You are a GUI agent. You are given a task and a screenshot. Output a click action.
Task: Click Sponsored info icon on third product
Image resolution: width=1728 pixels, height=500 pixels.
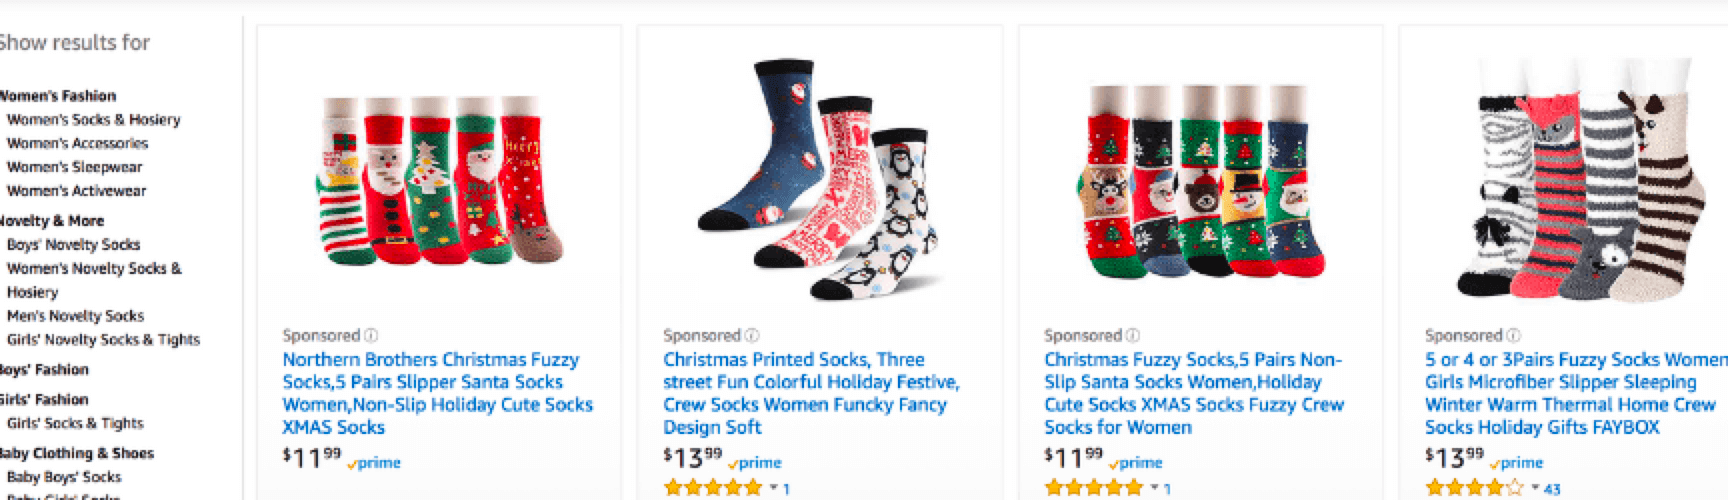[1134, 336]
